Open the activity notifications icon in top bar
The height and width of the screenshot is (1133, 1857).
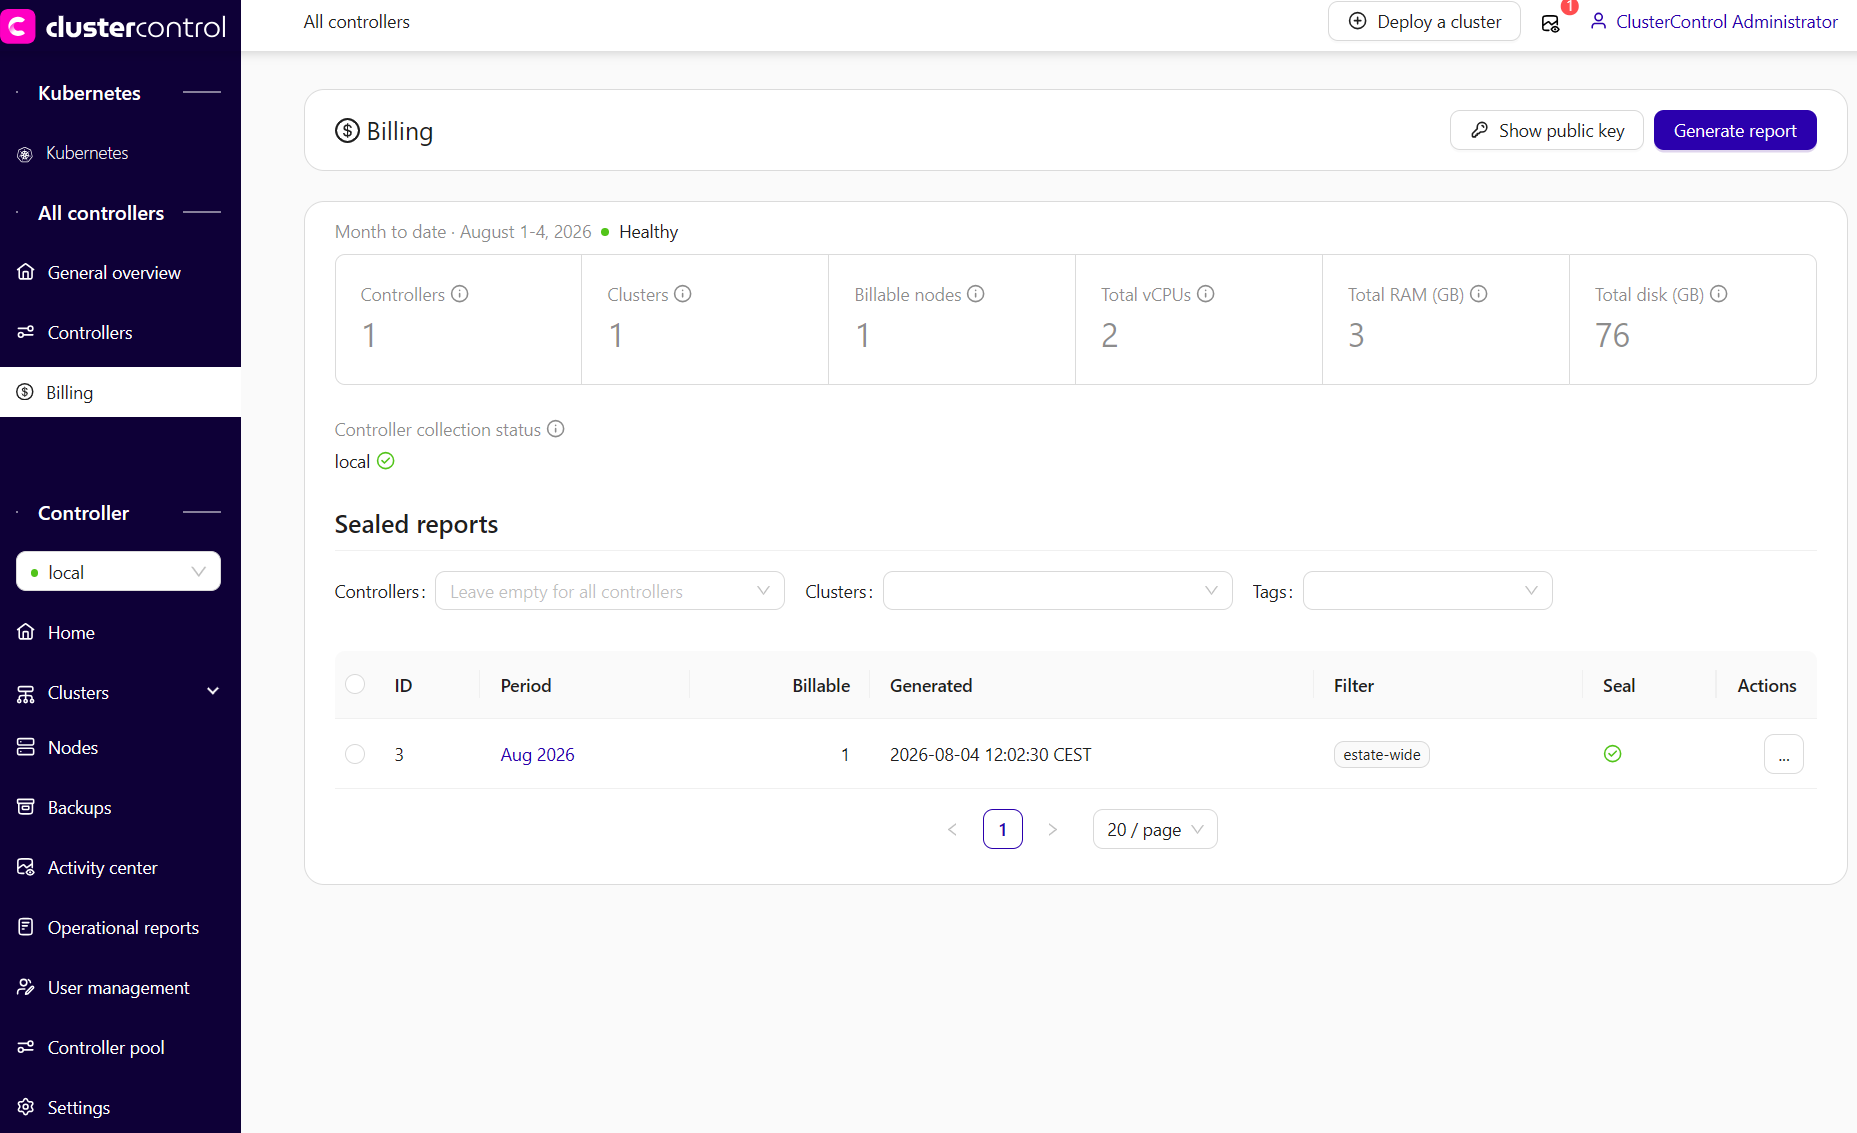pyautogui.click(x=1550, y=23)
